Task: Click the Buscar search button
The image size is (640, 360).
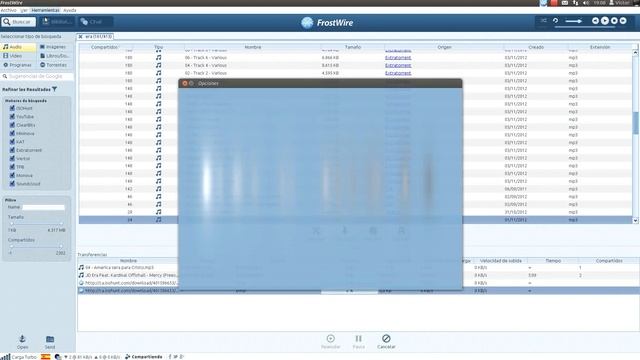Action: 18,22
